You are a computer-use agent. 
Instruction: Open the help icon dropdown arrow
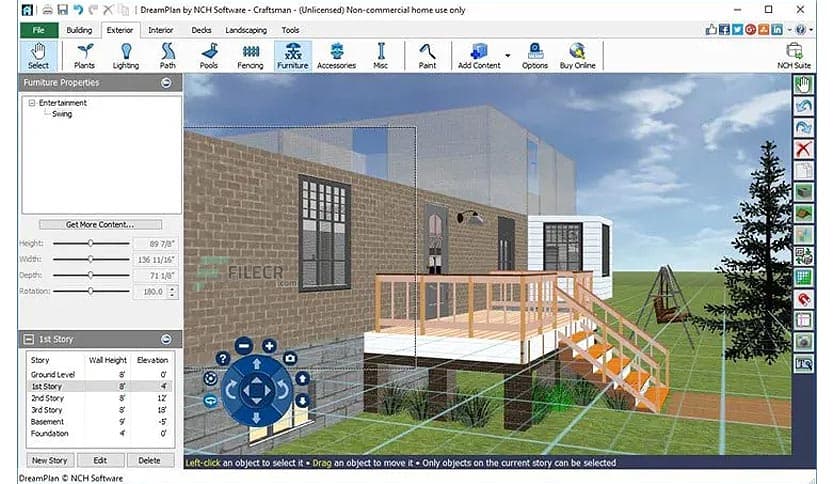point(811,30)
